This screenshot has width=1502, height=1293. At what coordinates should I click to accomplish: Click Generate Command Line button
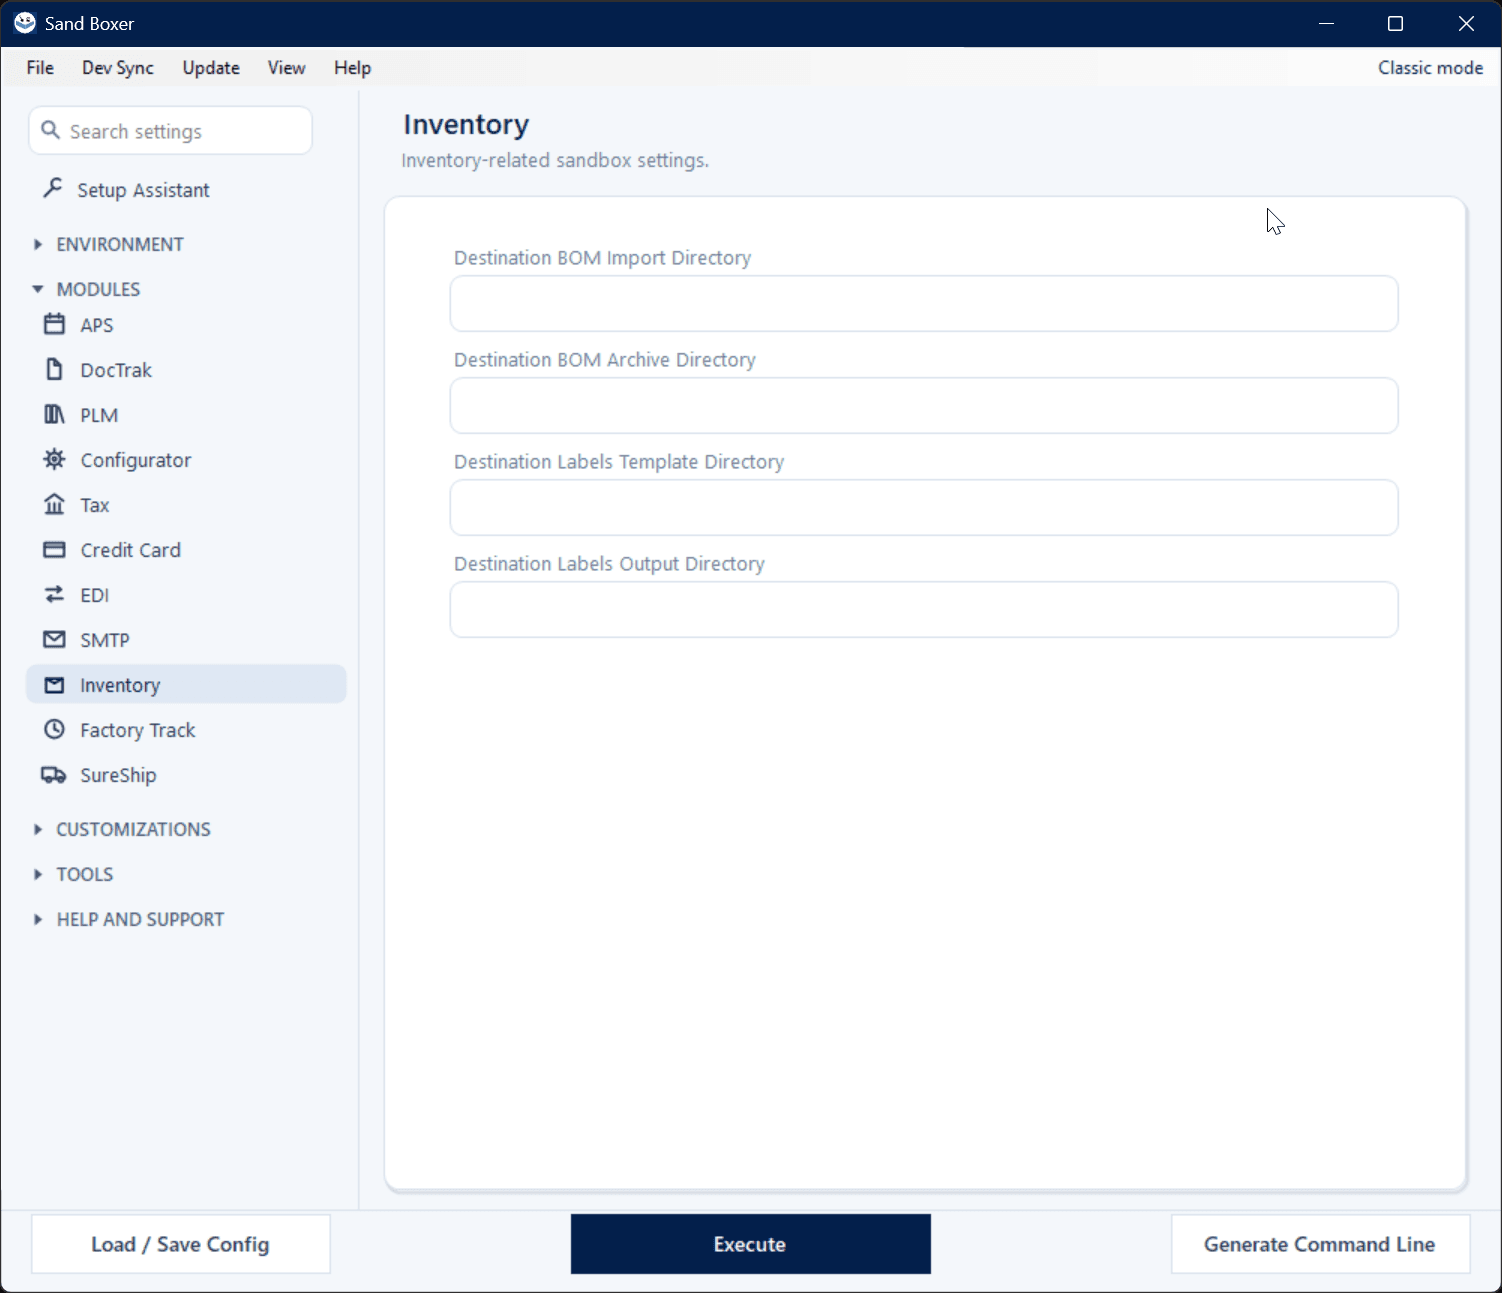[x=1320, y=1244]
